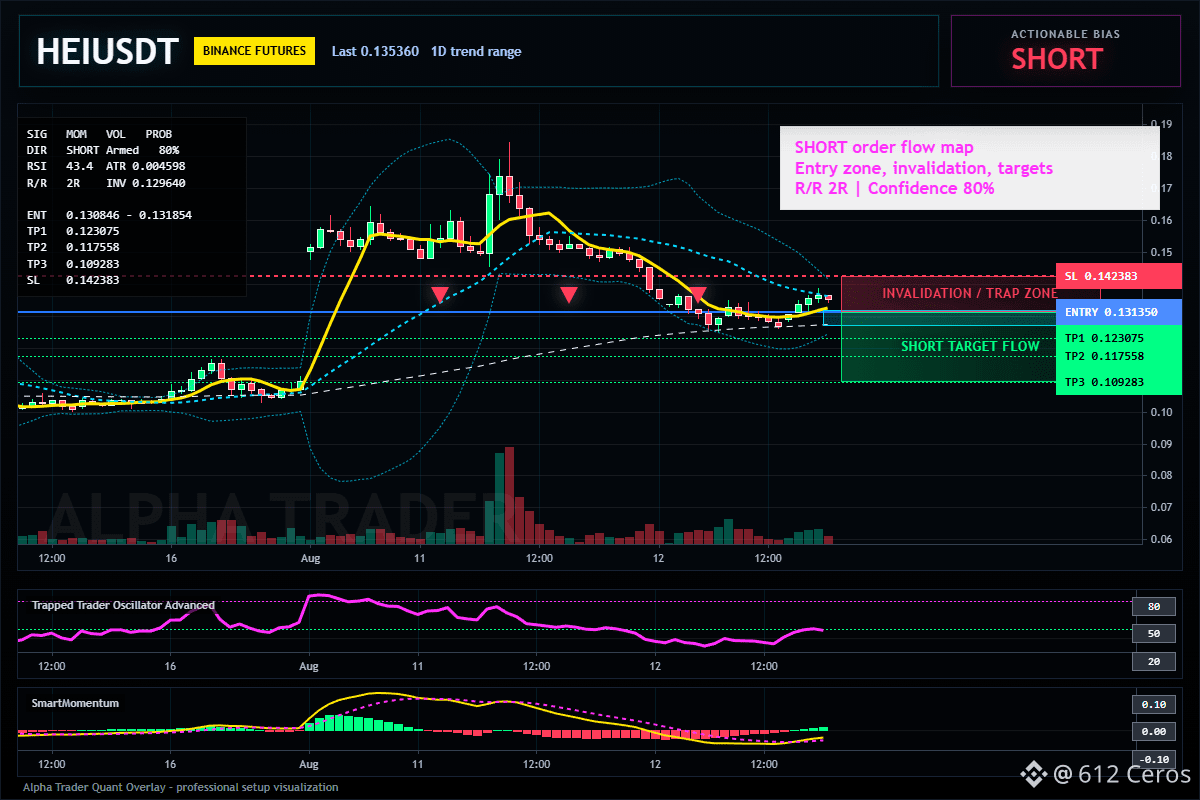Click the 0.19 price axis label
Image resolution: width=1200 pixels, height=800 pixels.
coord(1161,124)
